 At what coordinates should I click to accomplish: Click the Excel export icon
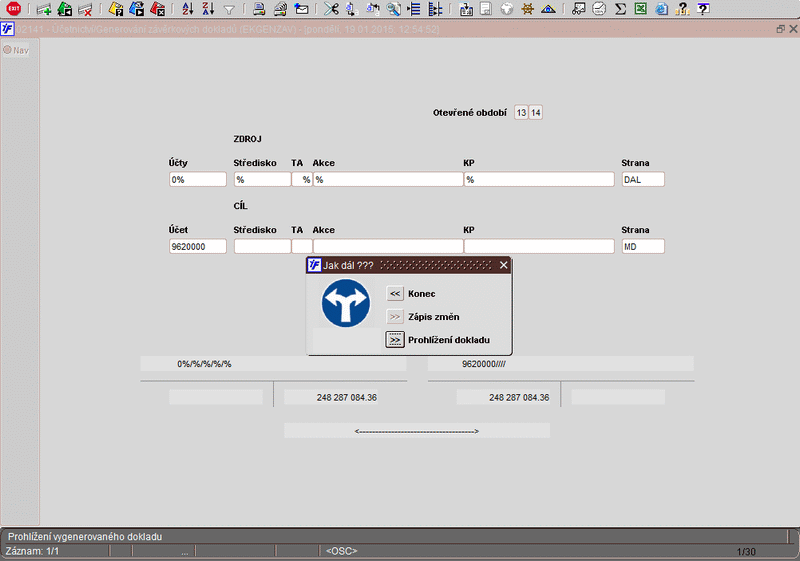click(640, 9)
